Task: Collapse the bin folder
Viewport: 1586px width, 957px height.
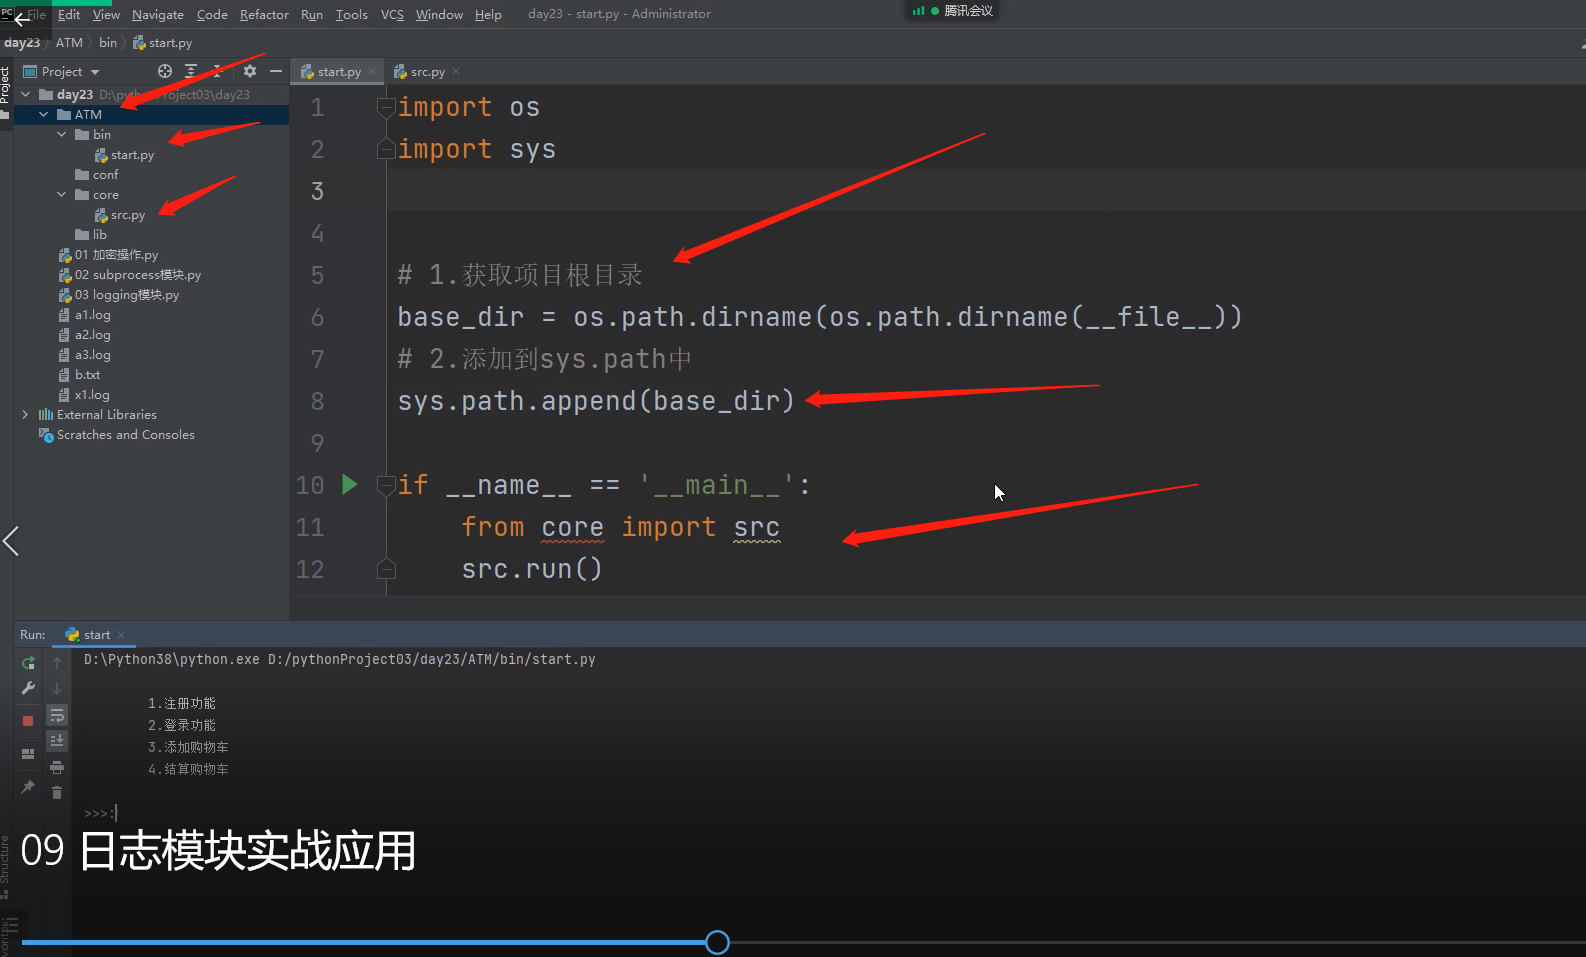Action: 62,134
